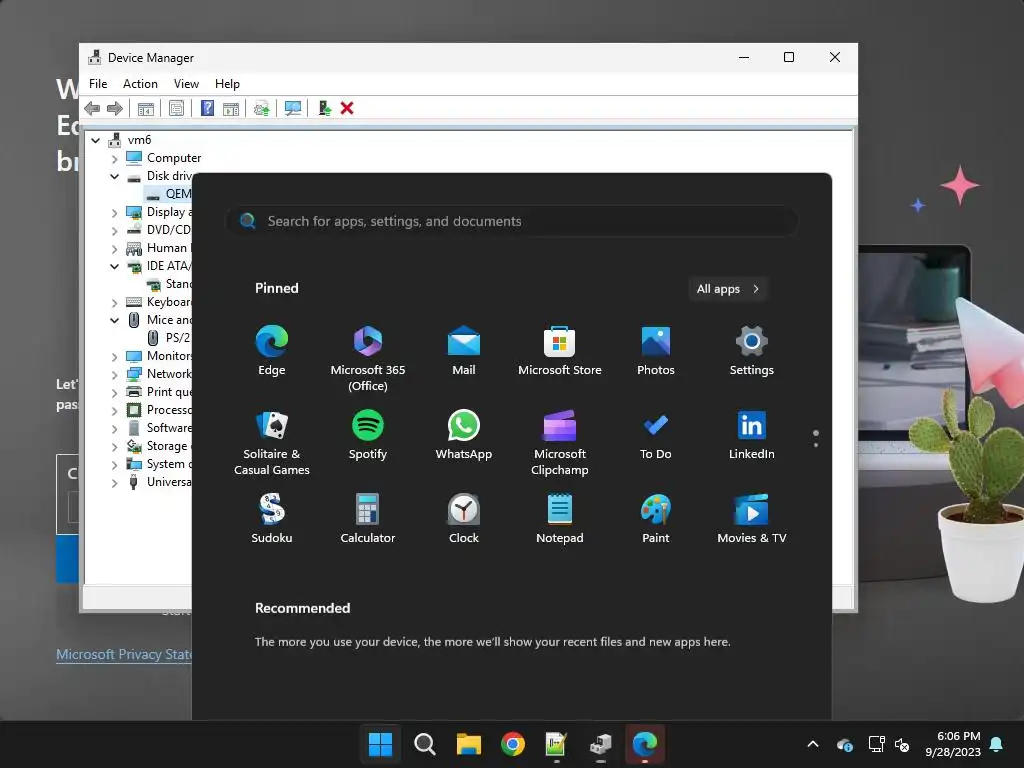Select the QEMU disk drive item
Viewport: 1024px width, 768px height.
pyautogui.click(x=169, y=194)
